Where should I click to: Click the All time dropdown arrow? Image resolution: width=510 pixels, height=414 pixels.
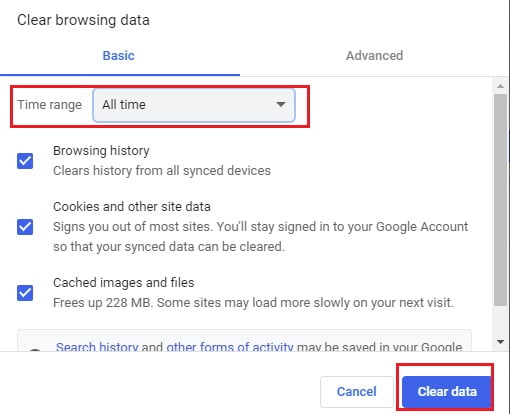281,105
